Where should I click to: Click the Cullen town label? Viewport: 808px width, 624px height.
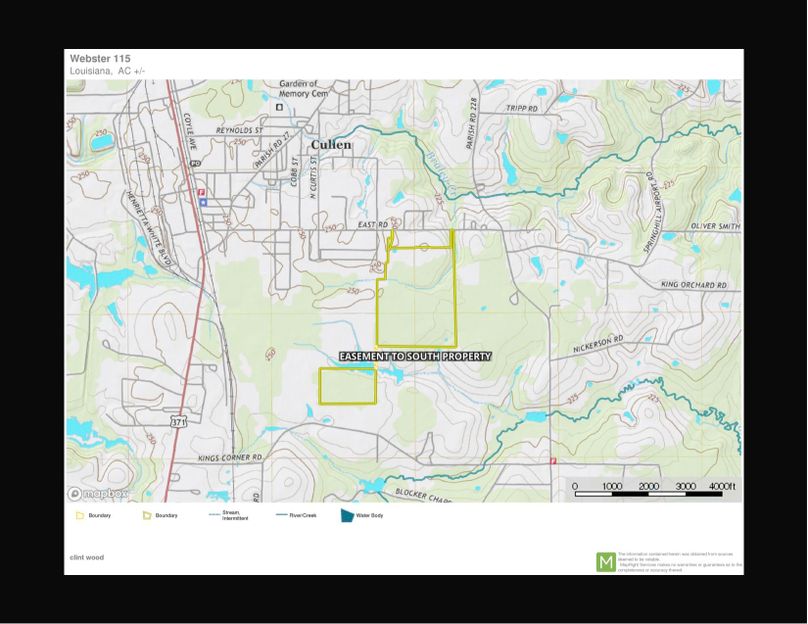point(331,144)
